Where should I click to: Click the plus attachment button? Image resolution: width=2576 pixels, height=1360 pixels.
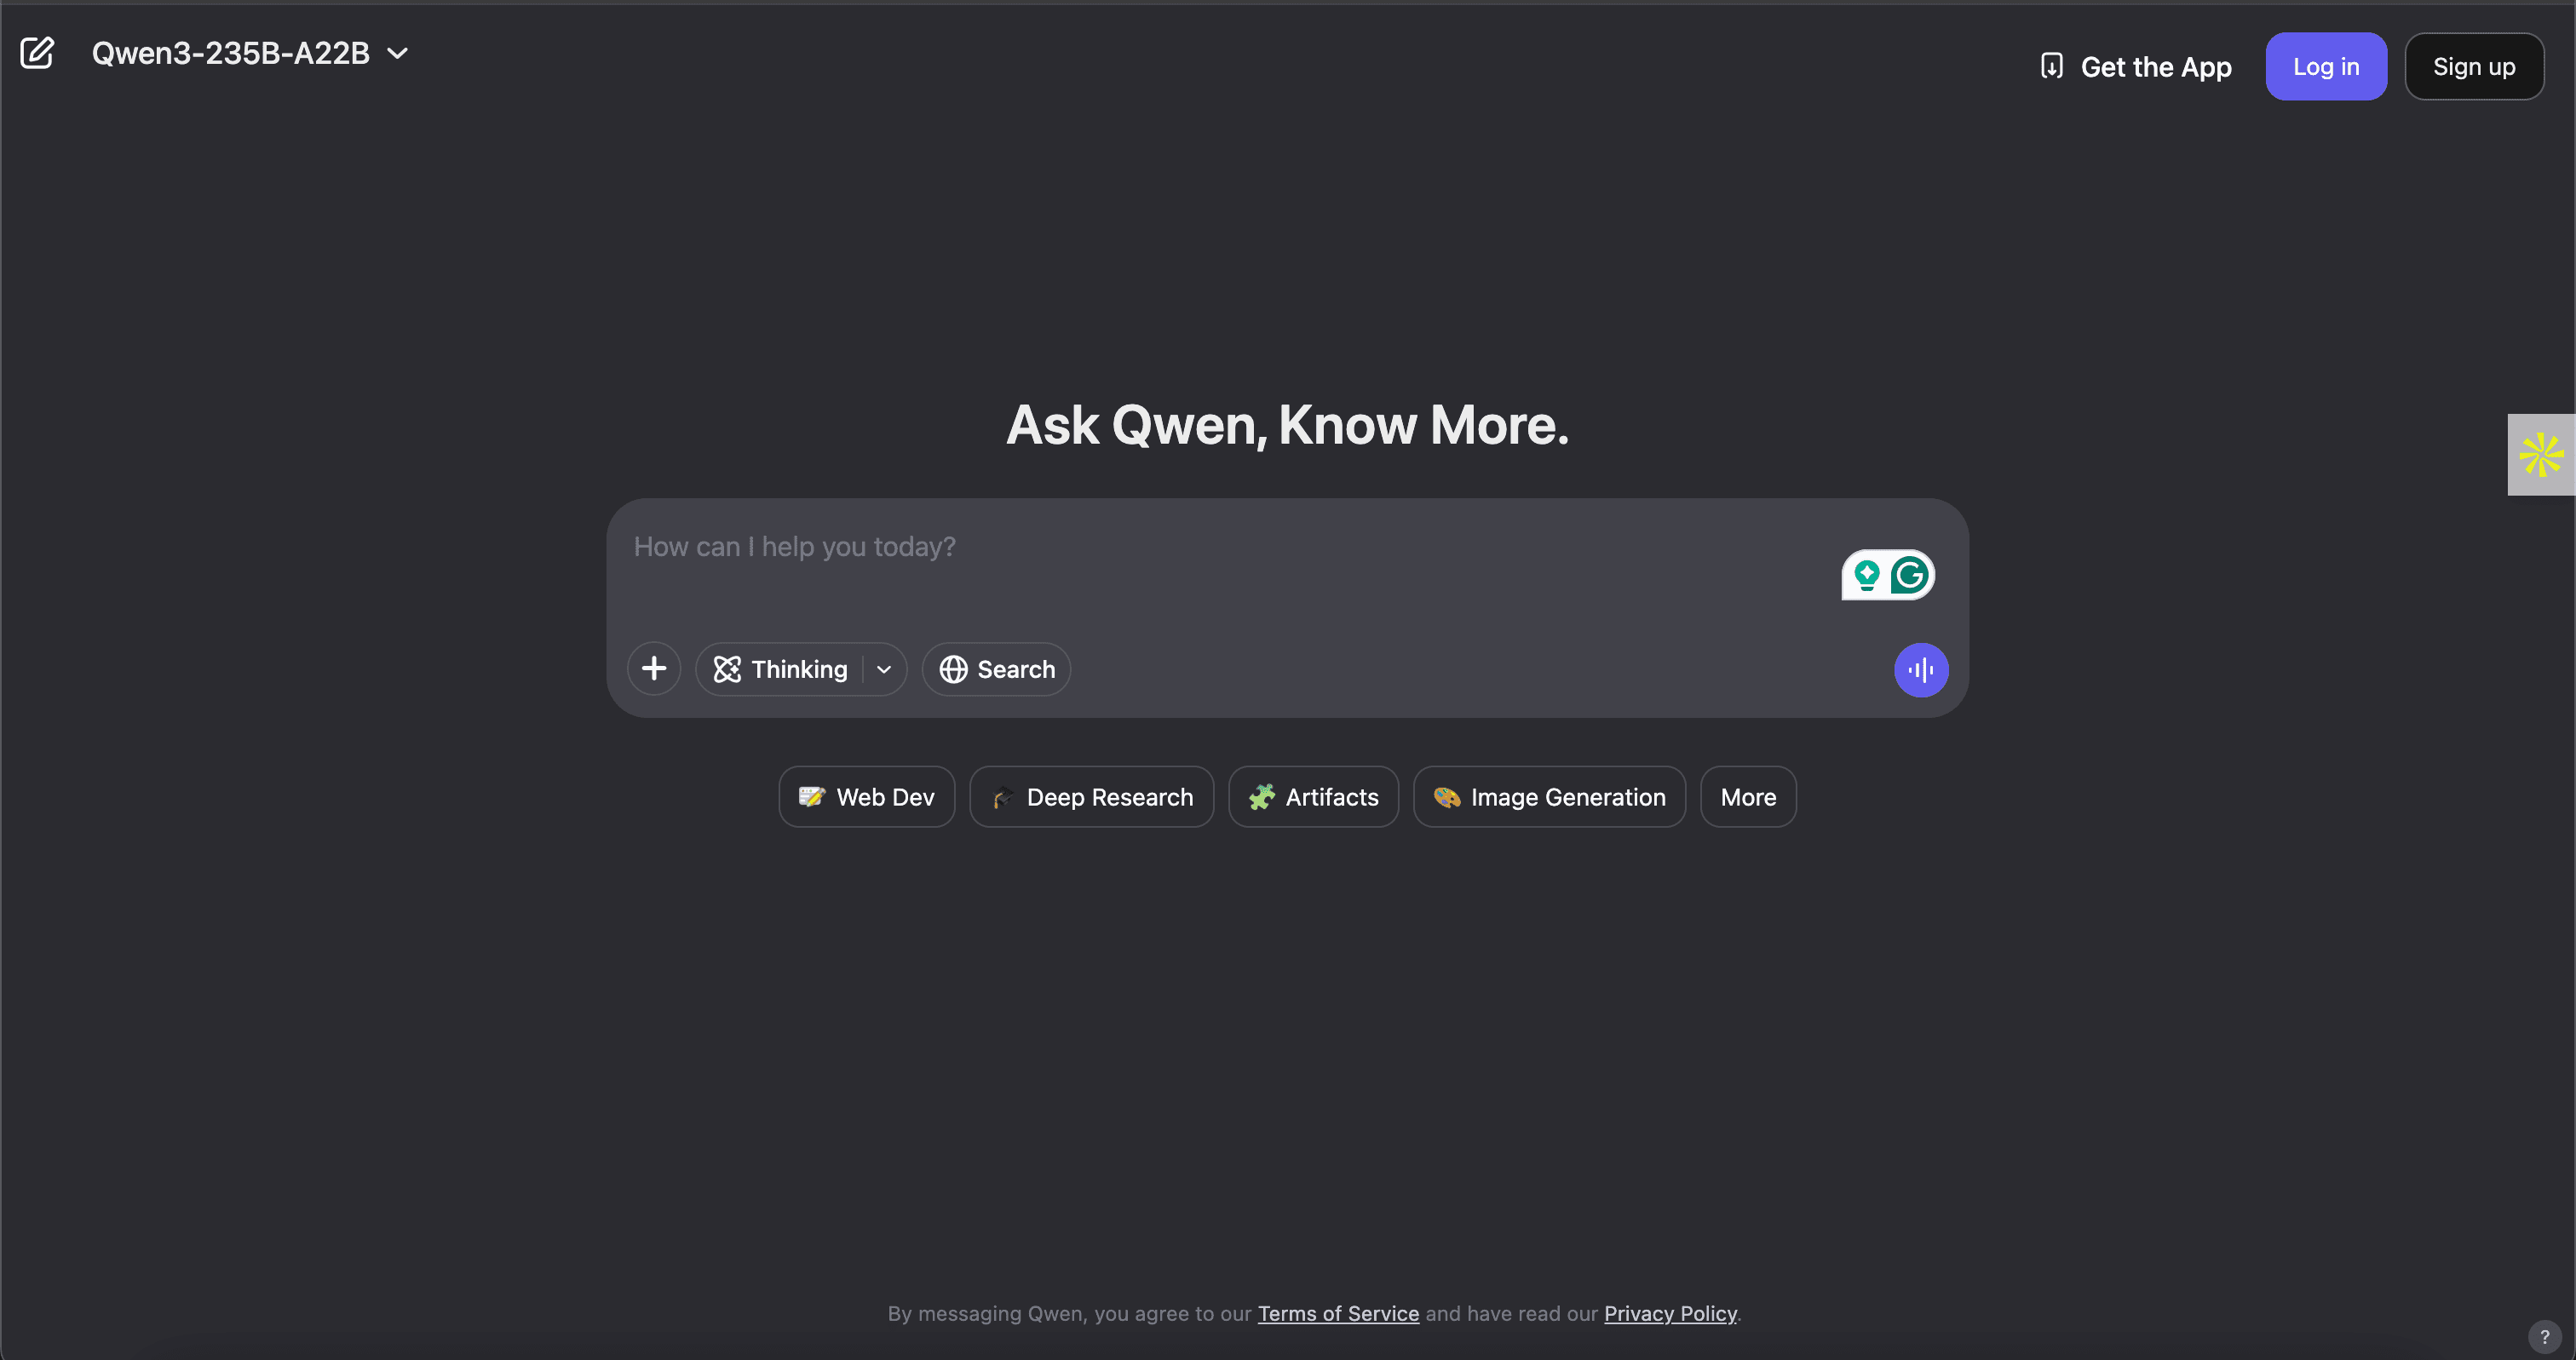click(x=654, y=669)
